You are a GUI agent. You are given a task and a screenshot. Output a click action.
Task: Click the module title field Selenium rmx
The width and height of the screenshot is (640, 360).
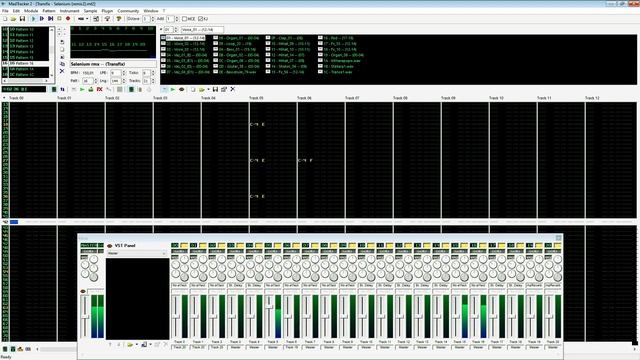click(x=113, y=64)
